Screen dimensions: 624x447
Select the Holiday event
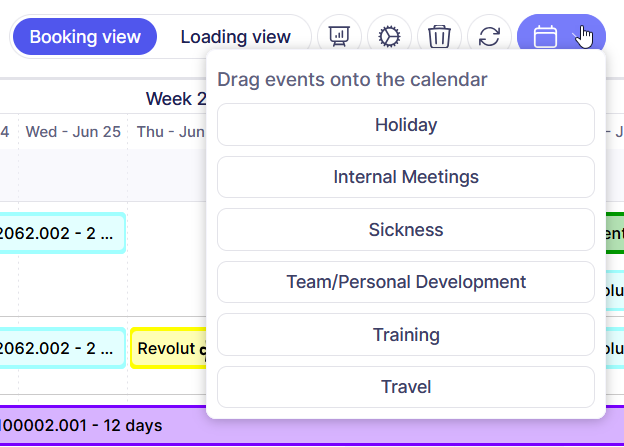pyautogui.click(x=405, y=125)
